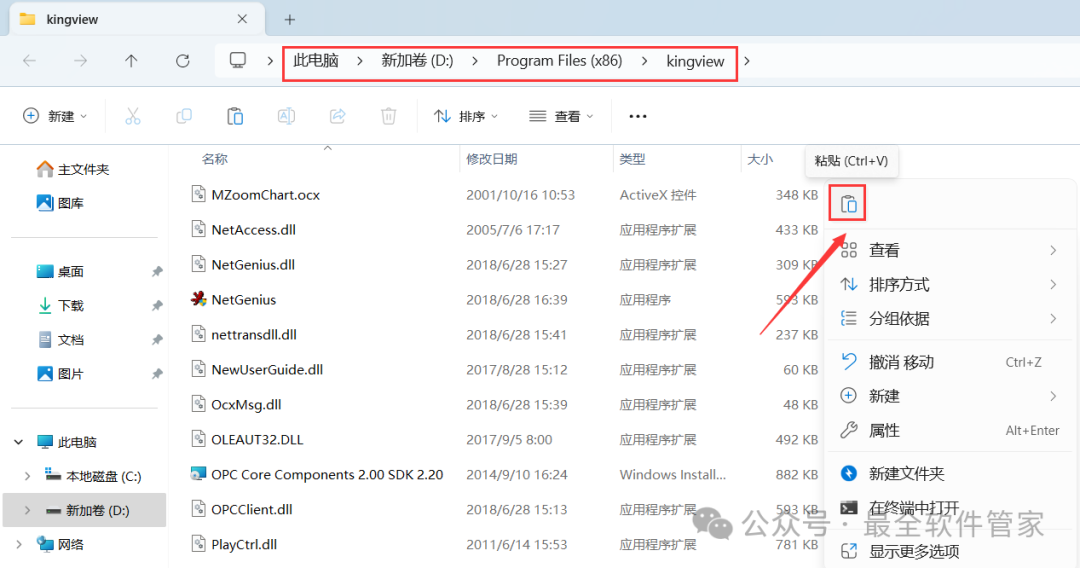Expand chevron after kingview in address bar

click(747, 61)
